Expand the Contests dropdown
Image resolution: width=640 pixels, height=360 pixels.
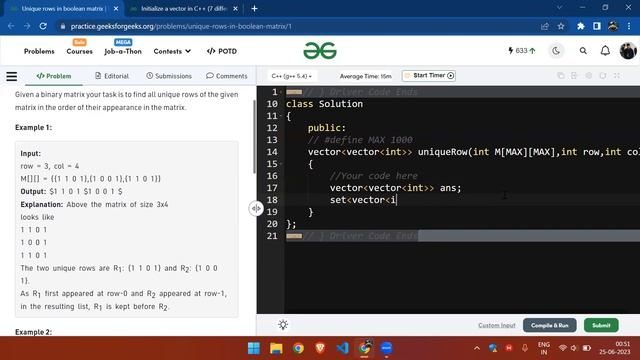tap(172, 51)
